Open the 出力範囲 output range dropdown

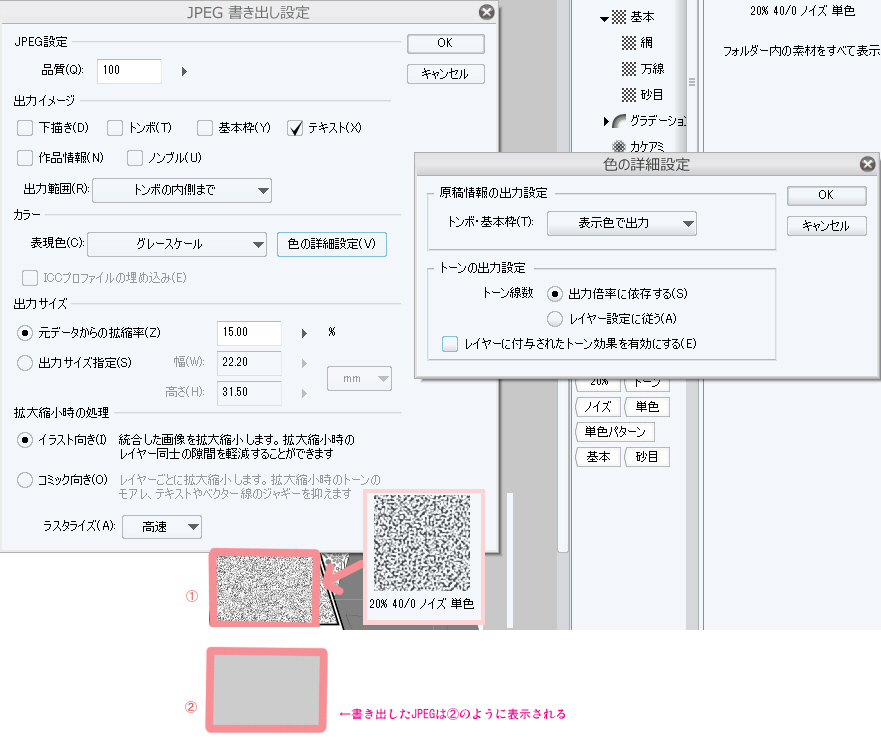tap(182, 190)
